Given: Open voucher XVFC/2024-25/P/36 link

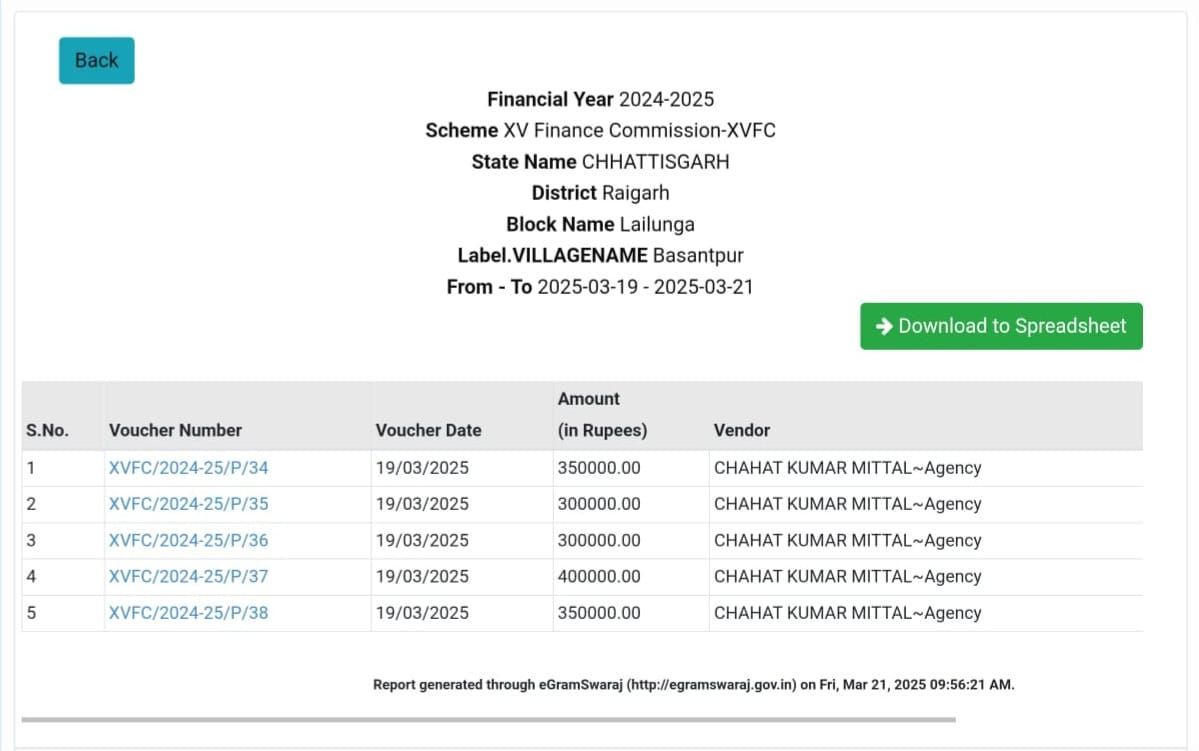Looking at the screenshot, I should [x=188, y=540].
